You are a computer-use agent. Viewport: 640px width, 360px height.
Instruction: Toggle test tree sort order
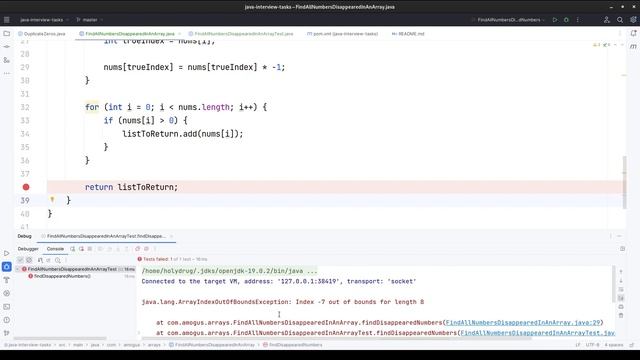[40, 260]
